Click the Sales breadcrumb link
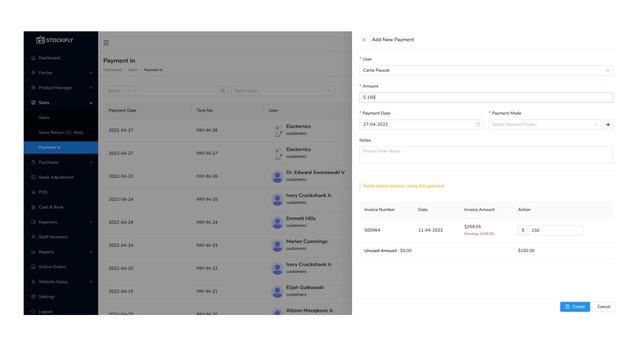The image size is (640, 360). pos(133,70)
